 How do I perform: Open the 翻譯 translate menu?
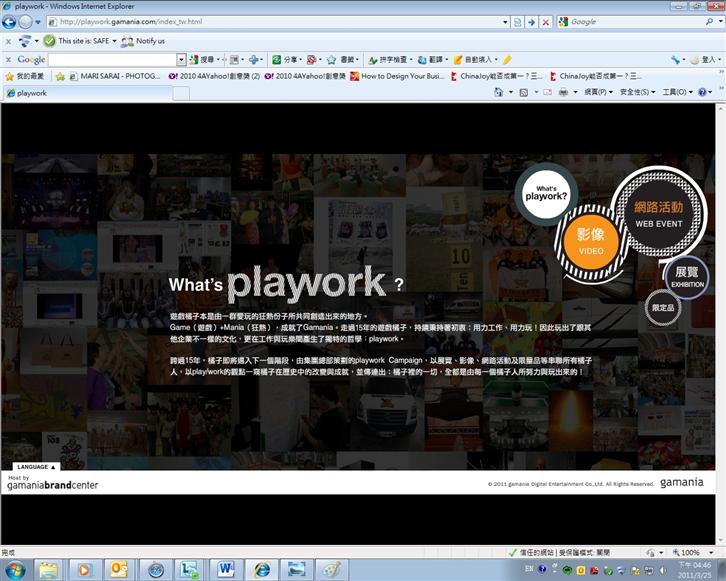point(432,60)
